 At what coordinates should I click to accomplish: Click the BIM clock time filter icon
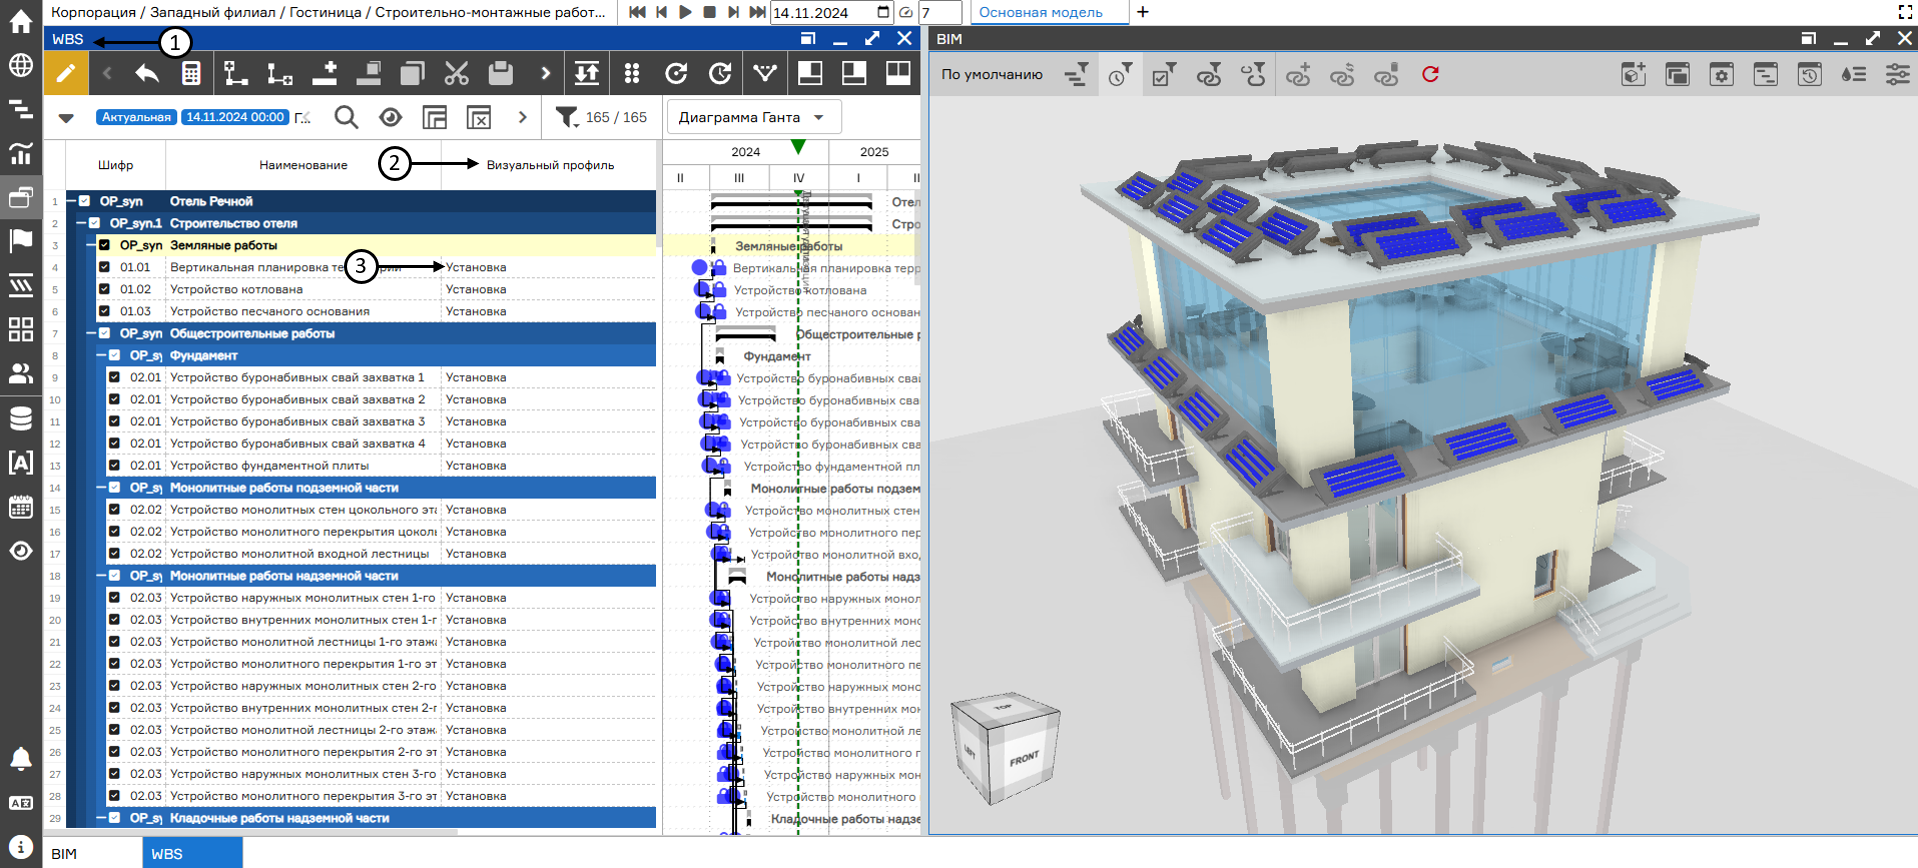[1120, 74]
